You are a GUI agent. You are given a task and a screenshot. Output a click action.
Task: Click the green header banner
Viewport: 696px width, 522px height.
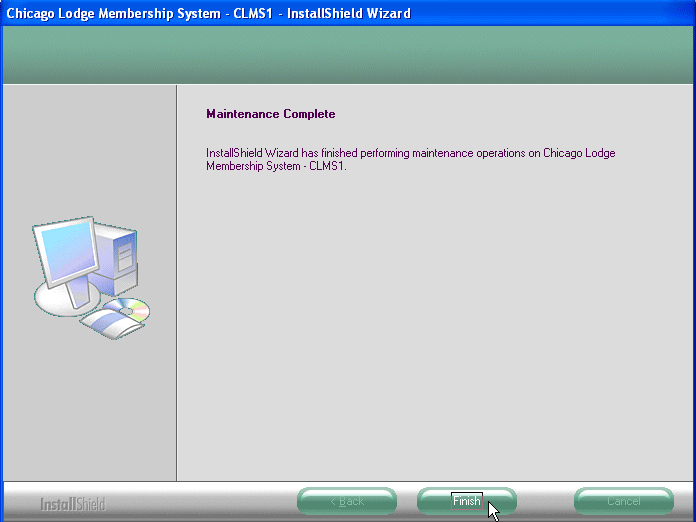(348, 55)
